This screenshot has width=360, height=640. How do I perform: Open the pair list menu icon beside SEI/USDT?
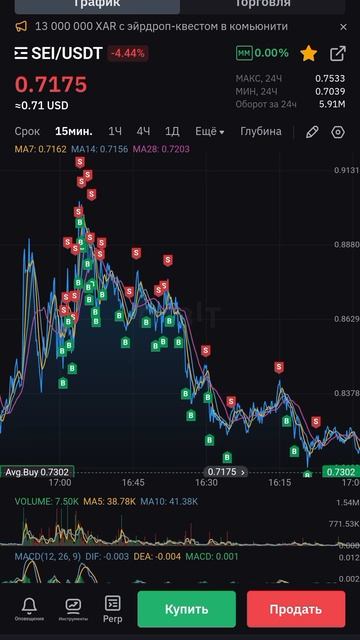coord(21,53)
